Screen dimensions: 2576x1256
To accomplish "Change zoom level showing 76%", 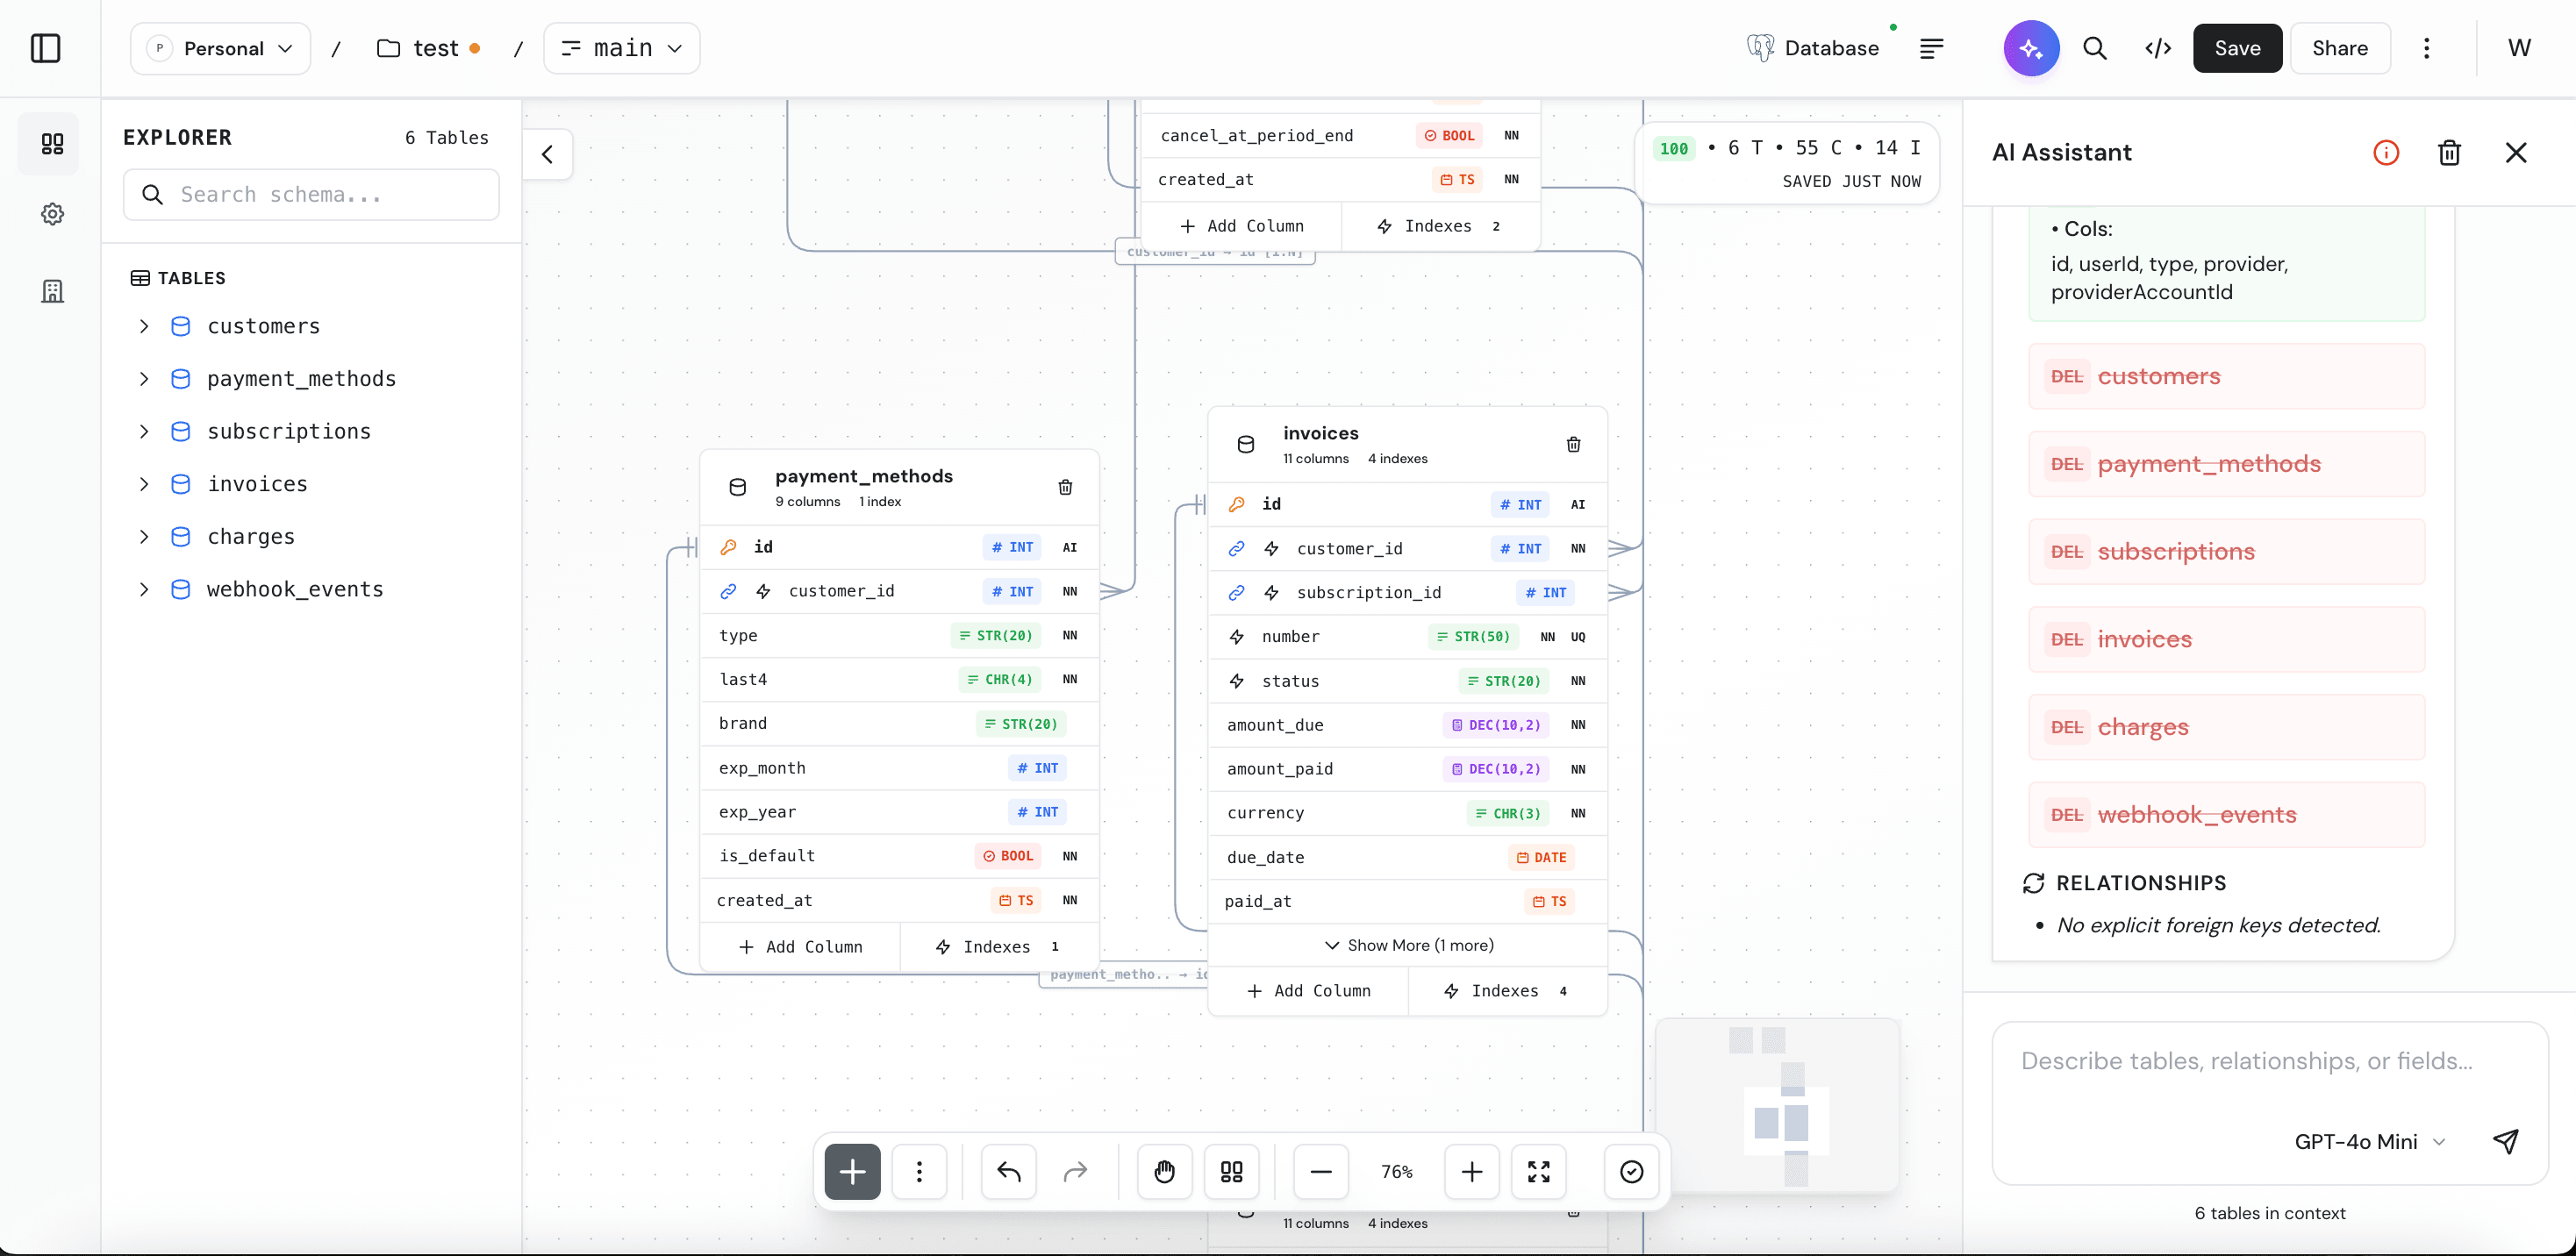I will coord(1397,1171).
